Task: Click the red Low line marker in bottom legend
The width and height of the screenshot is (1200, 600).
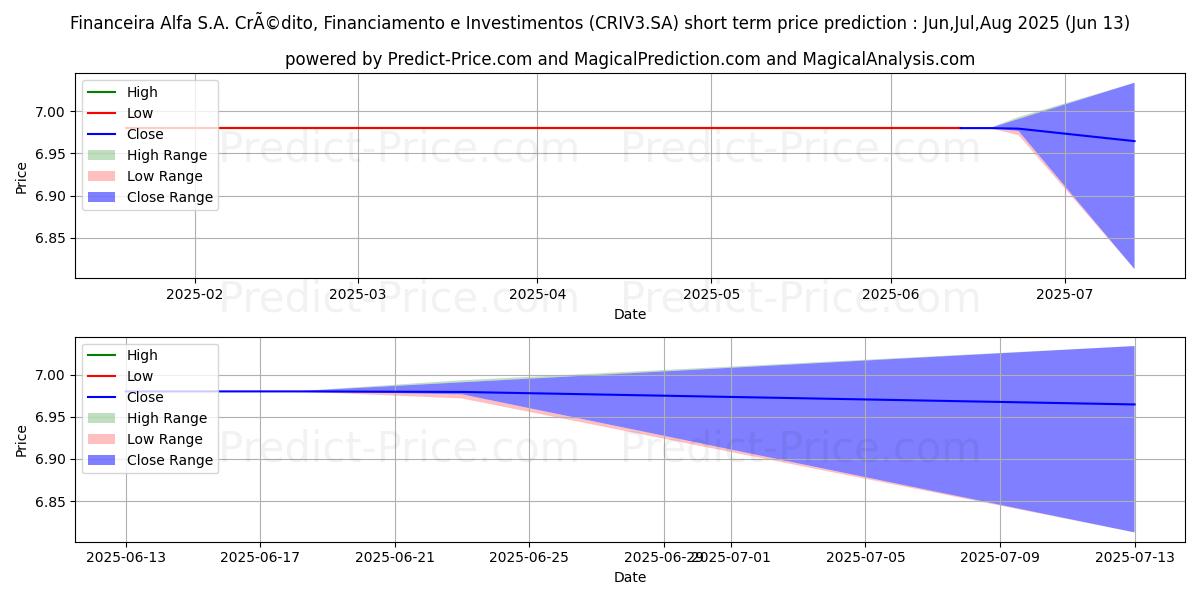Action: click(103, 376)
